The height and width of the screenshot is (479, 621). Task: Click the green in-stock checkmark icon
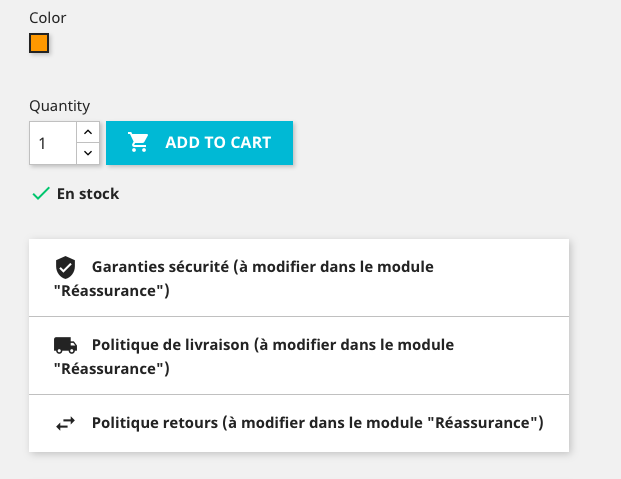coord(41,194)
